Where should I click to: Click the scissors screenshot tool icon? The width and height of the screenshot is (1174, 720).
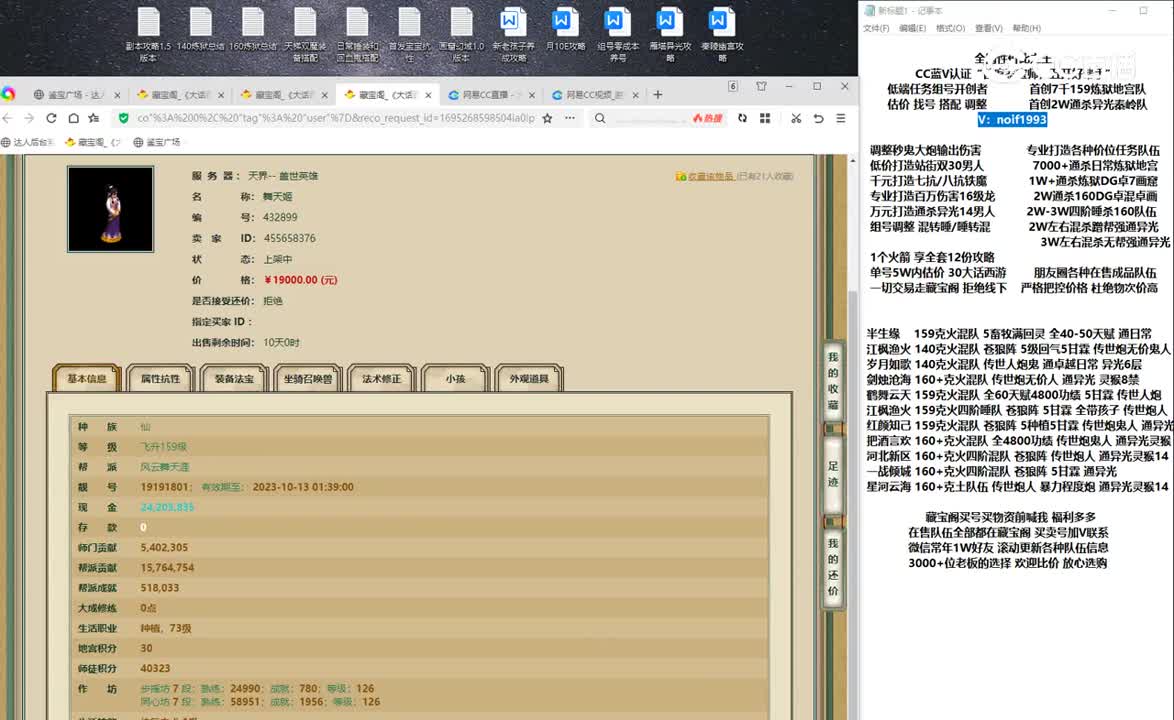(796, 118)
